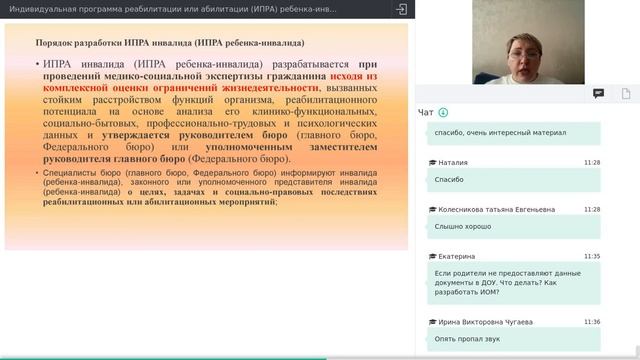Click the 11:36 timestamp on Чугаева's message
The height and width of the screenshot is (360, 640).
[x=592, y=322]
